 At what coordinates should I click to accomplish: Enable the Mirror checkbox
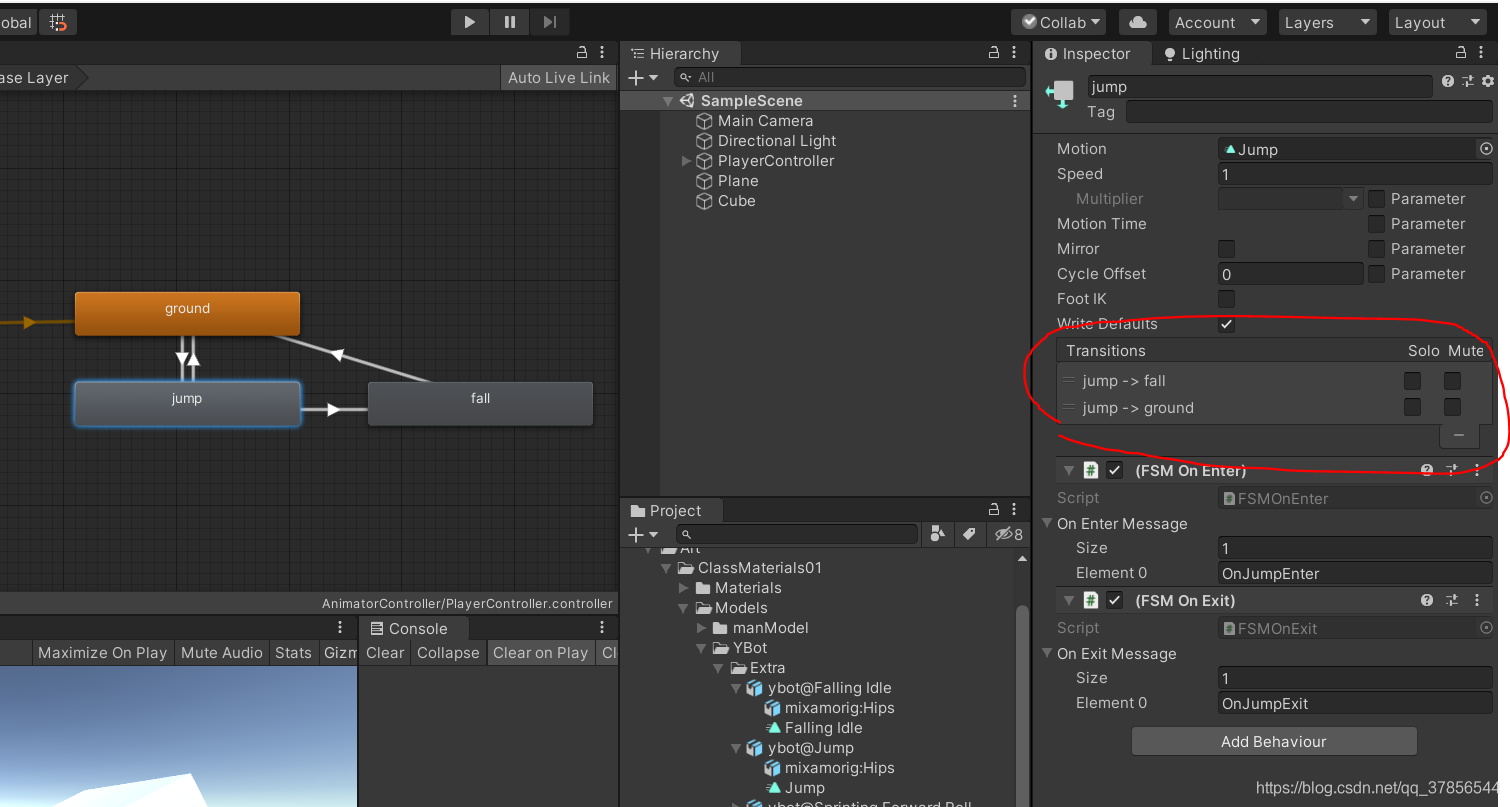tap(1226, 249)
